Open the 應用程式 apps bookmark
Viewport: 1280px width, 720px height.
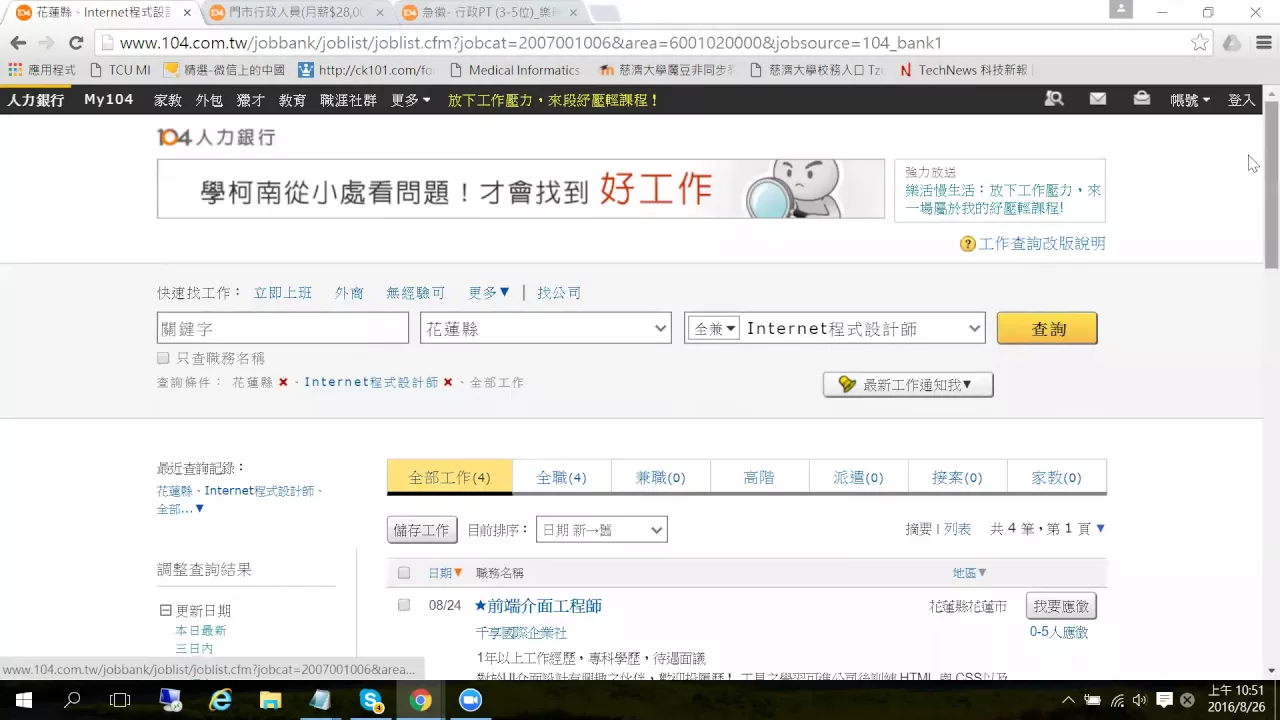tap(42, 70)
